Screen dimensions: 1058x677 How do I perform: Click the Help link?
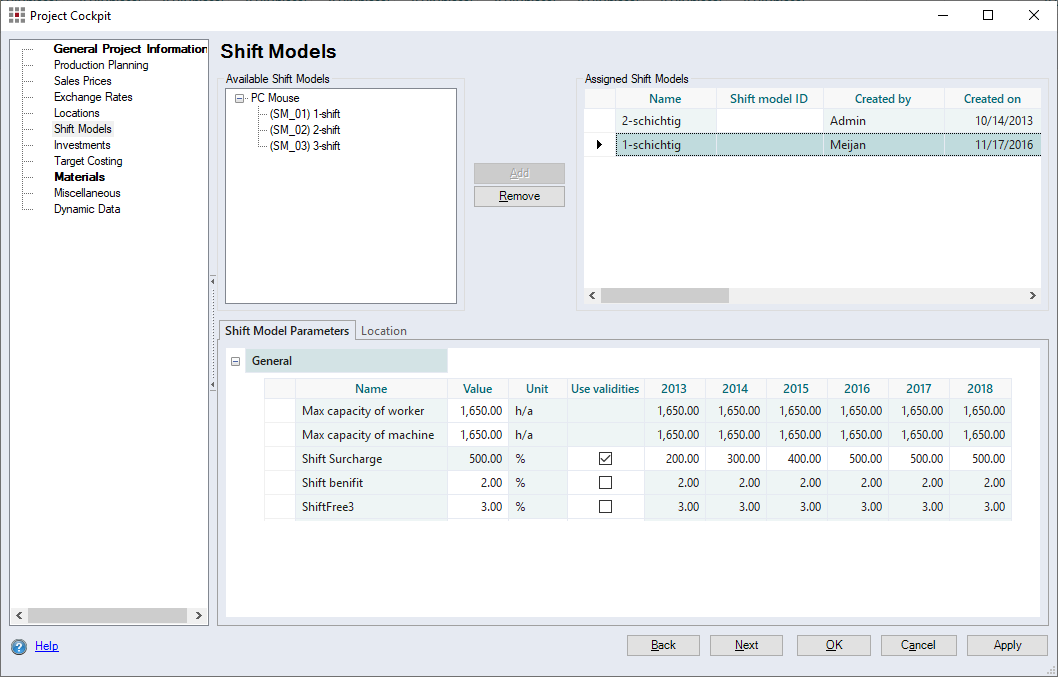tap(46, 646)
